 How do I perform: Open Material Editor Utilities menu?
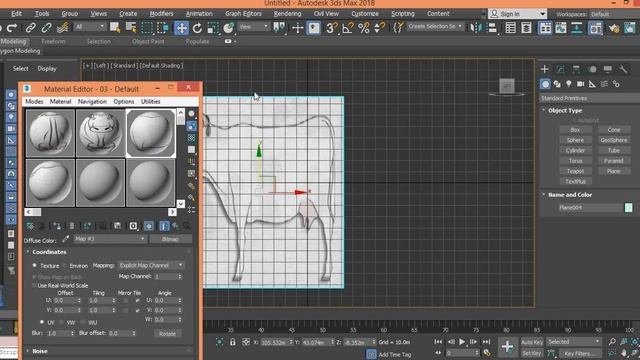(x=151, y=101)
